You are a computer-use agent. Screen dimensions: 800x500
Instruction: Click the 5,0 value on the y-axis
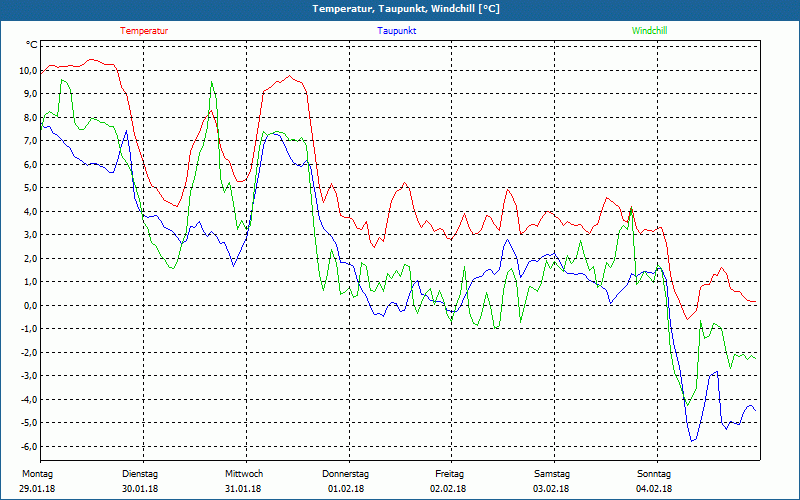(x=30, y=188)
